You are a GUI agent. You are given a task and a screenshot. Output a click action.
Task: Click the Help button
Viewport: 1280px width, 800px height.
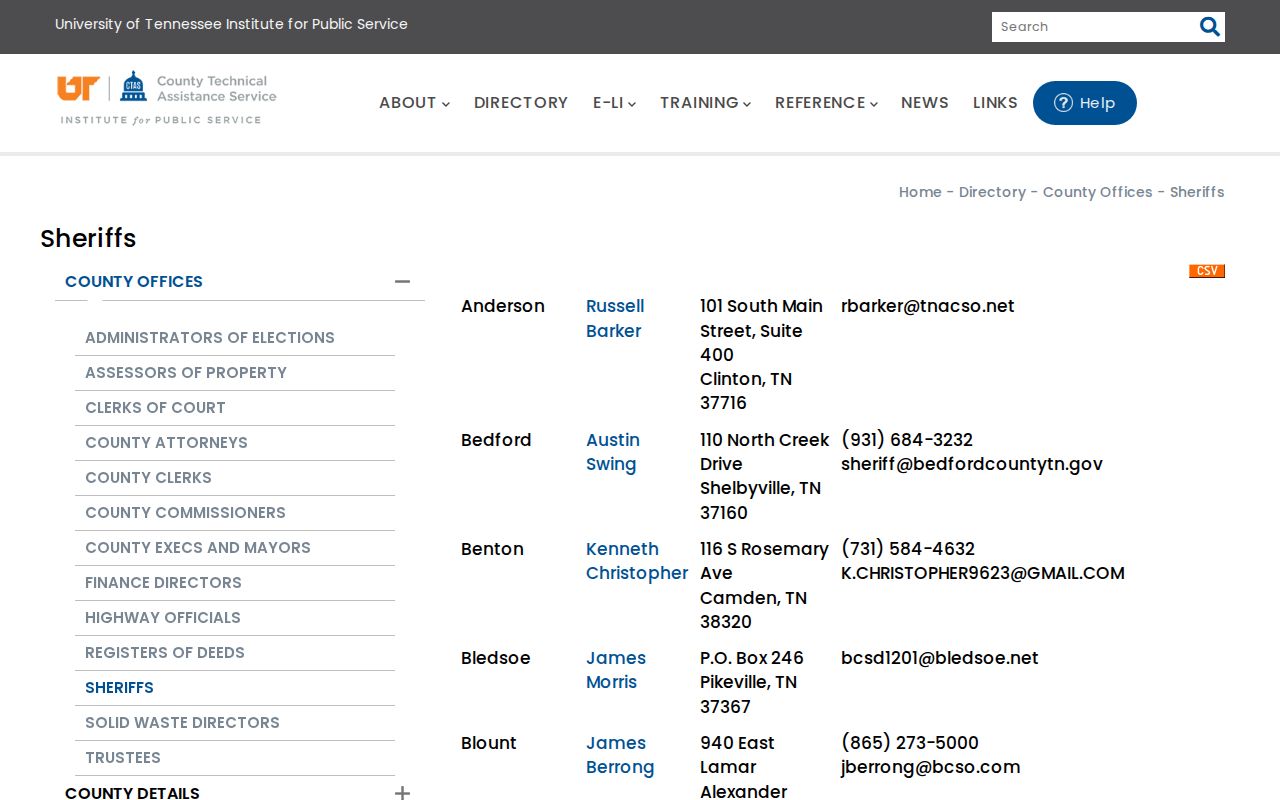(1085, 103)
